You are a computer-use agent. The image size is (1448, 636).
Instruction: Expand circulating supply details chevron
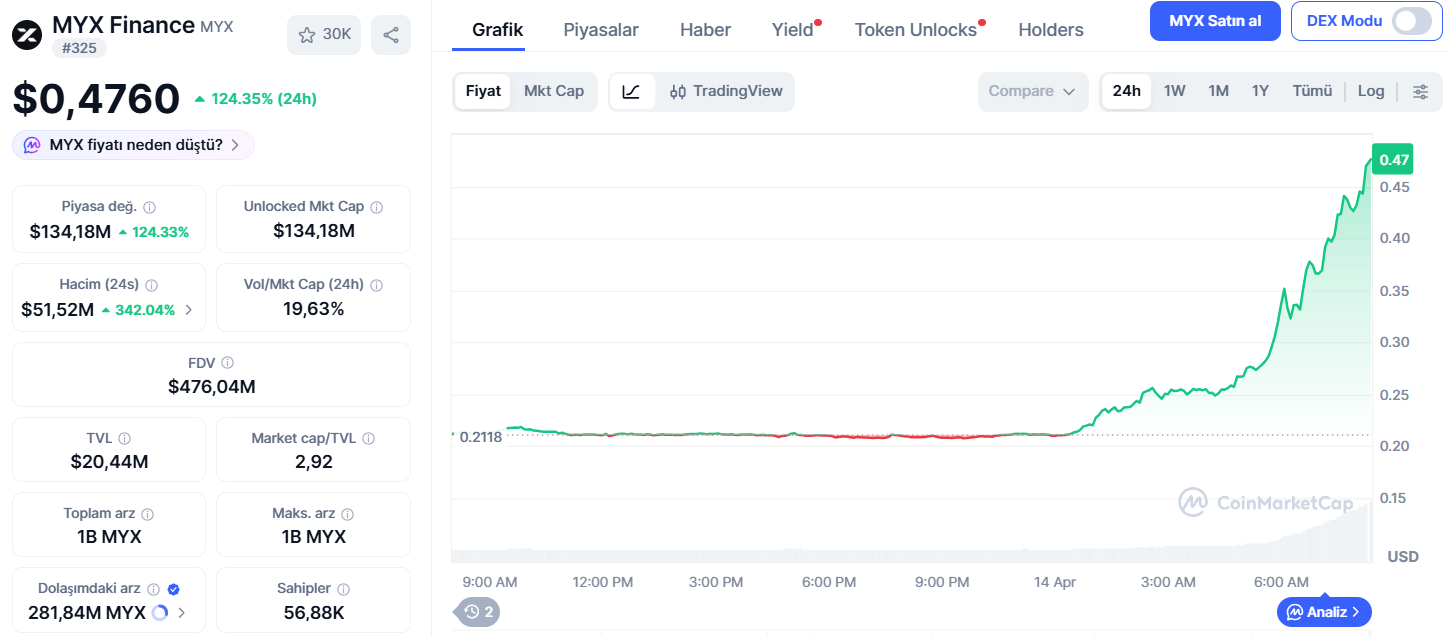pyautogui.click(x=182, y=612)
